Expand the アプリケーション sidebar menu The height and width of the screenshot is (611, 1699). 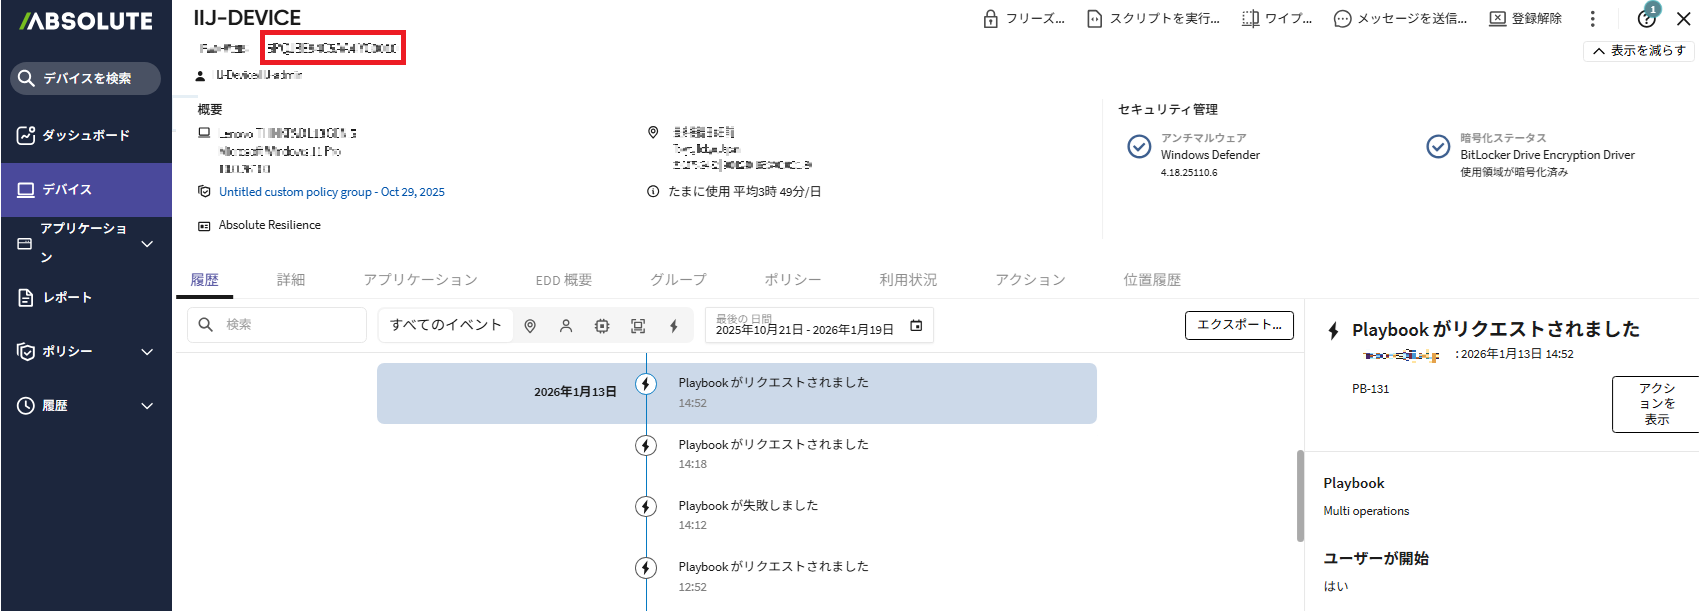[147, 243]
